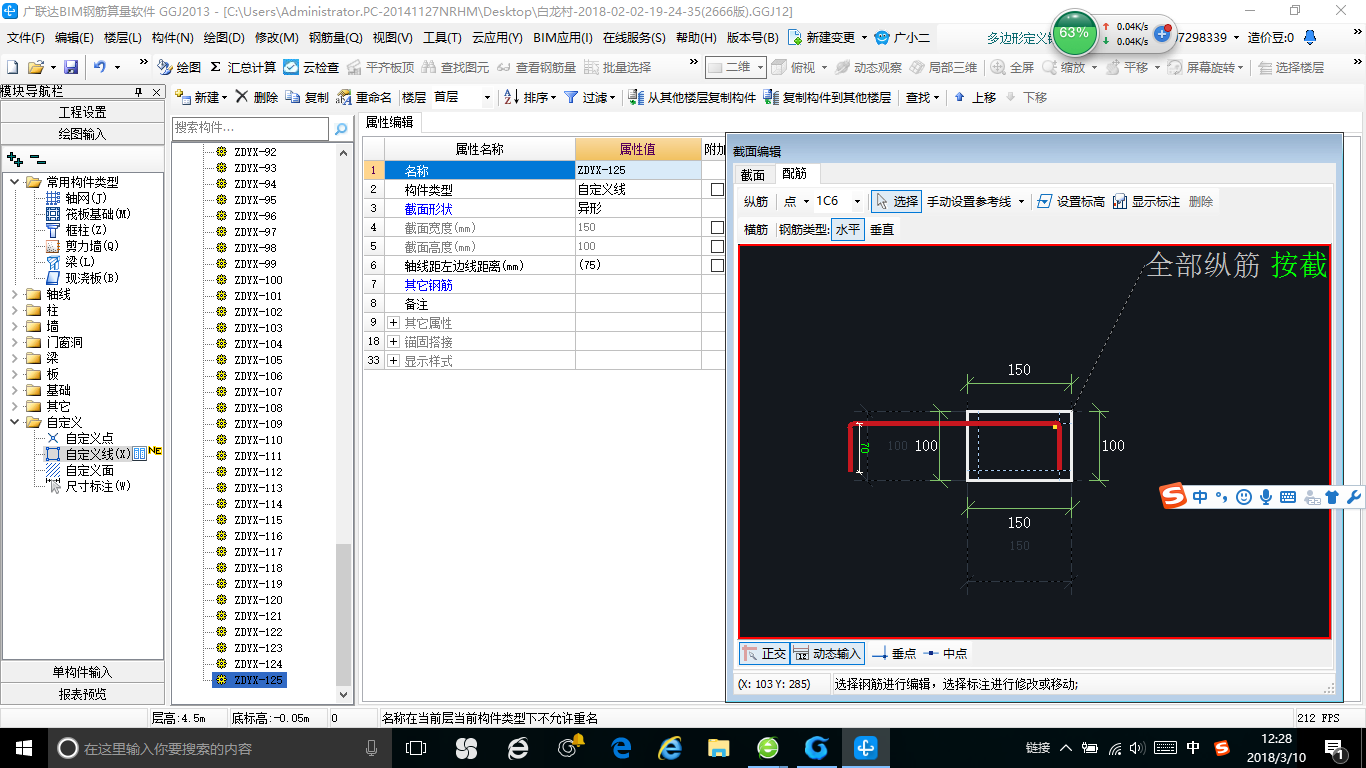The width and height of the screenshot is (1366, 768).
Task: Start 云检查 cloud check
Action: tap(311, 67)
